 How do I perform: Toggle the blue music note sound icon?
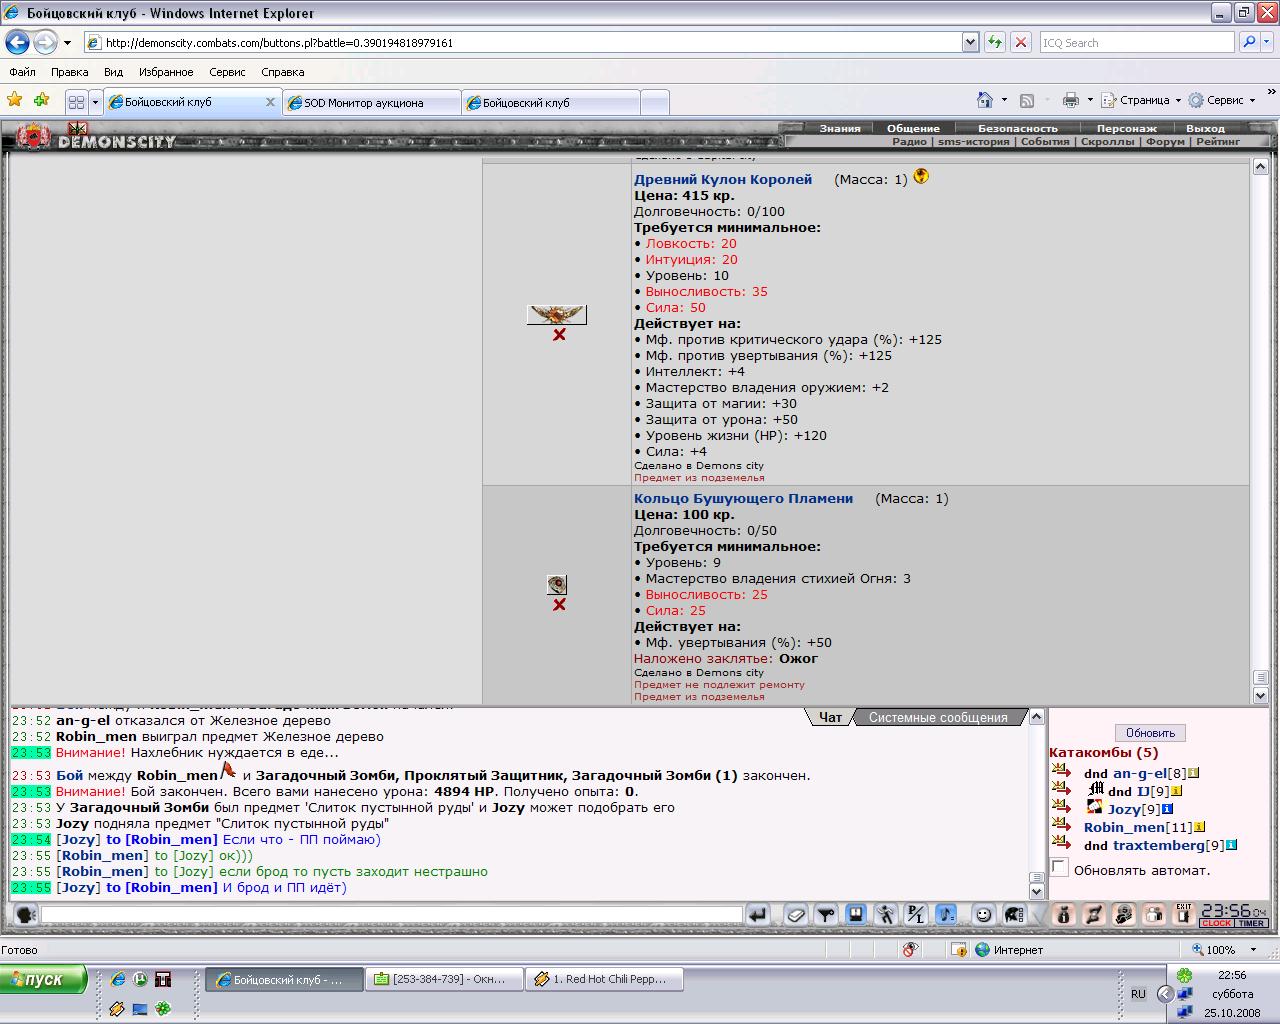(x=946, y=914)
